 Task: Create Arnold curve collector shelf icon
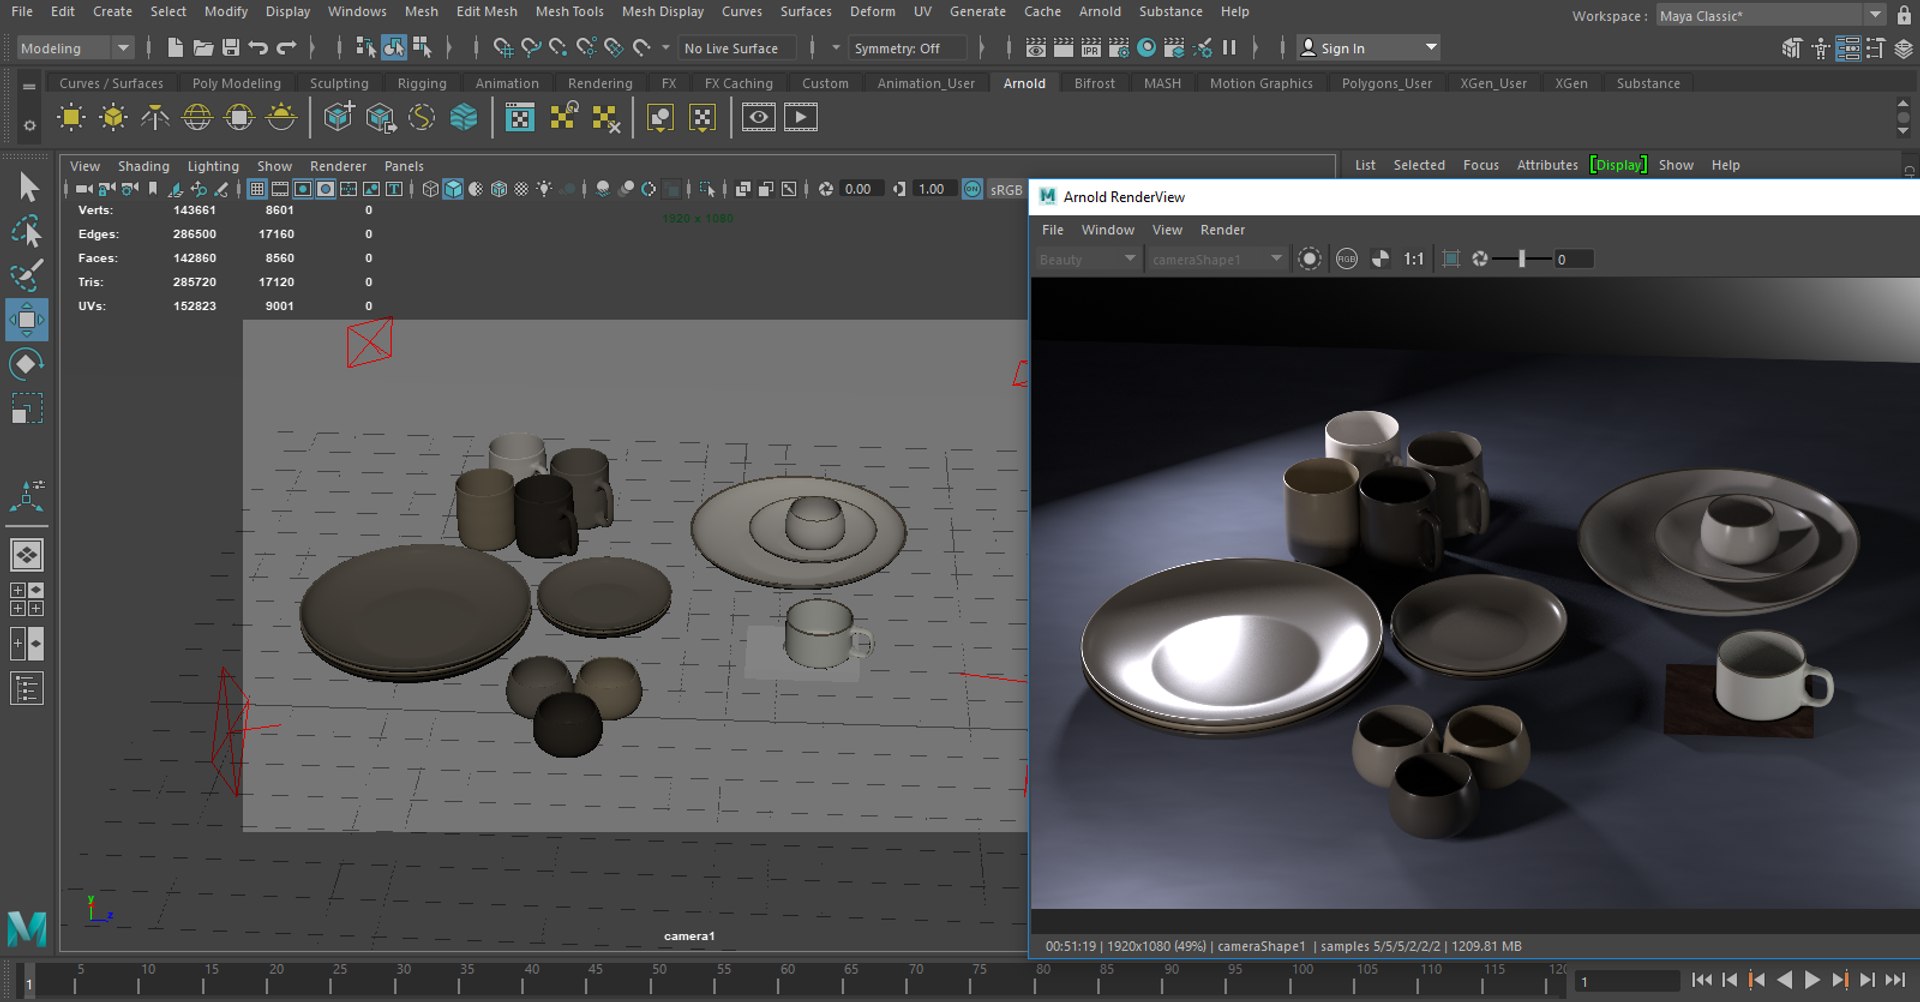(x=422, y=118)
